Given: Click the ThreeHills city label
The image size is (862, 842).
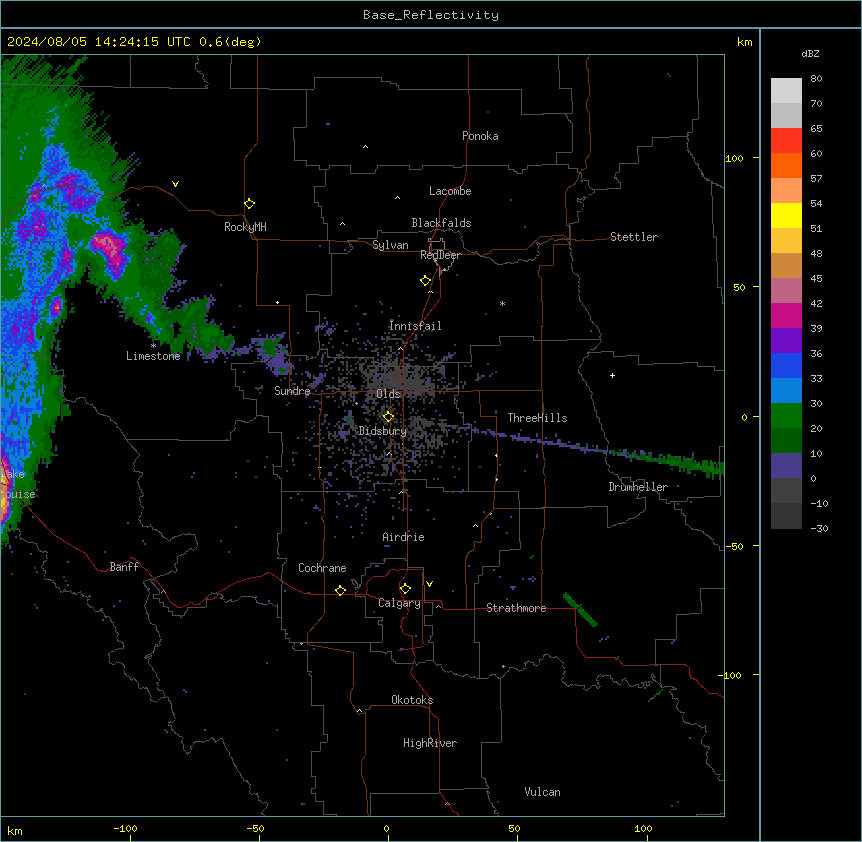Looking at the screenshot, I should [537, 418].
